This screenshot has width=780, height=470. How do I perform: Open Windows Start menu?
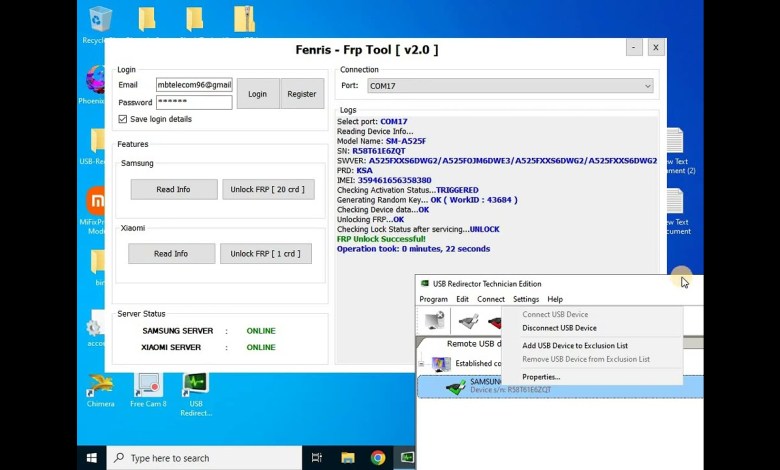(92, 458)
